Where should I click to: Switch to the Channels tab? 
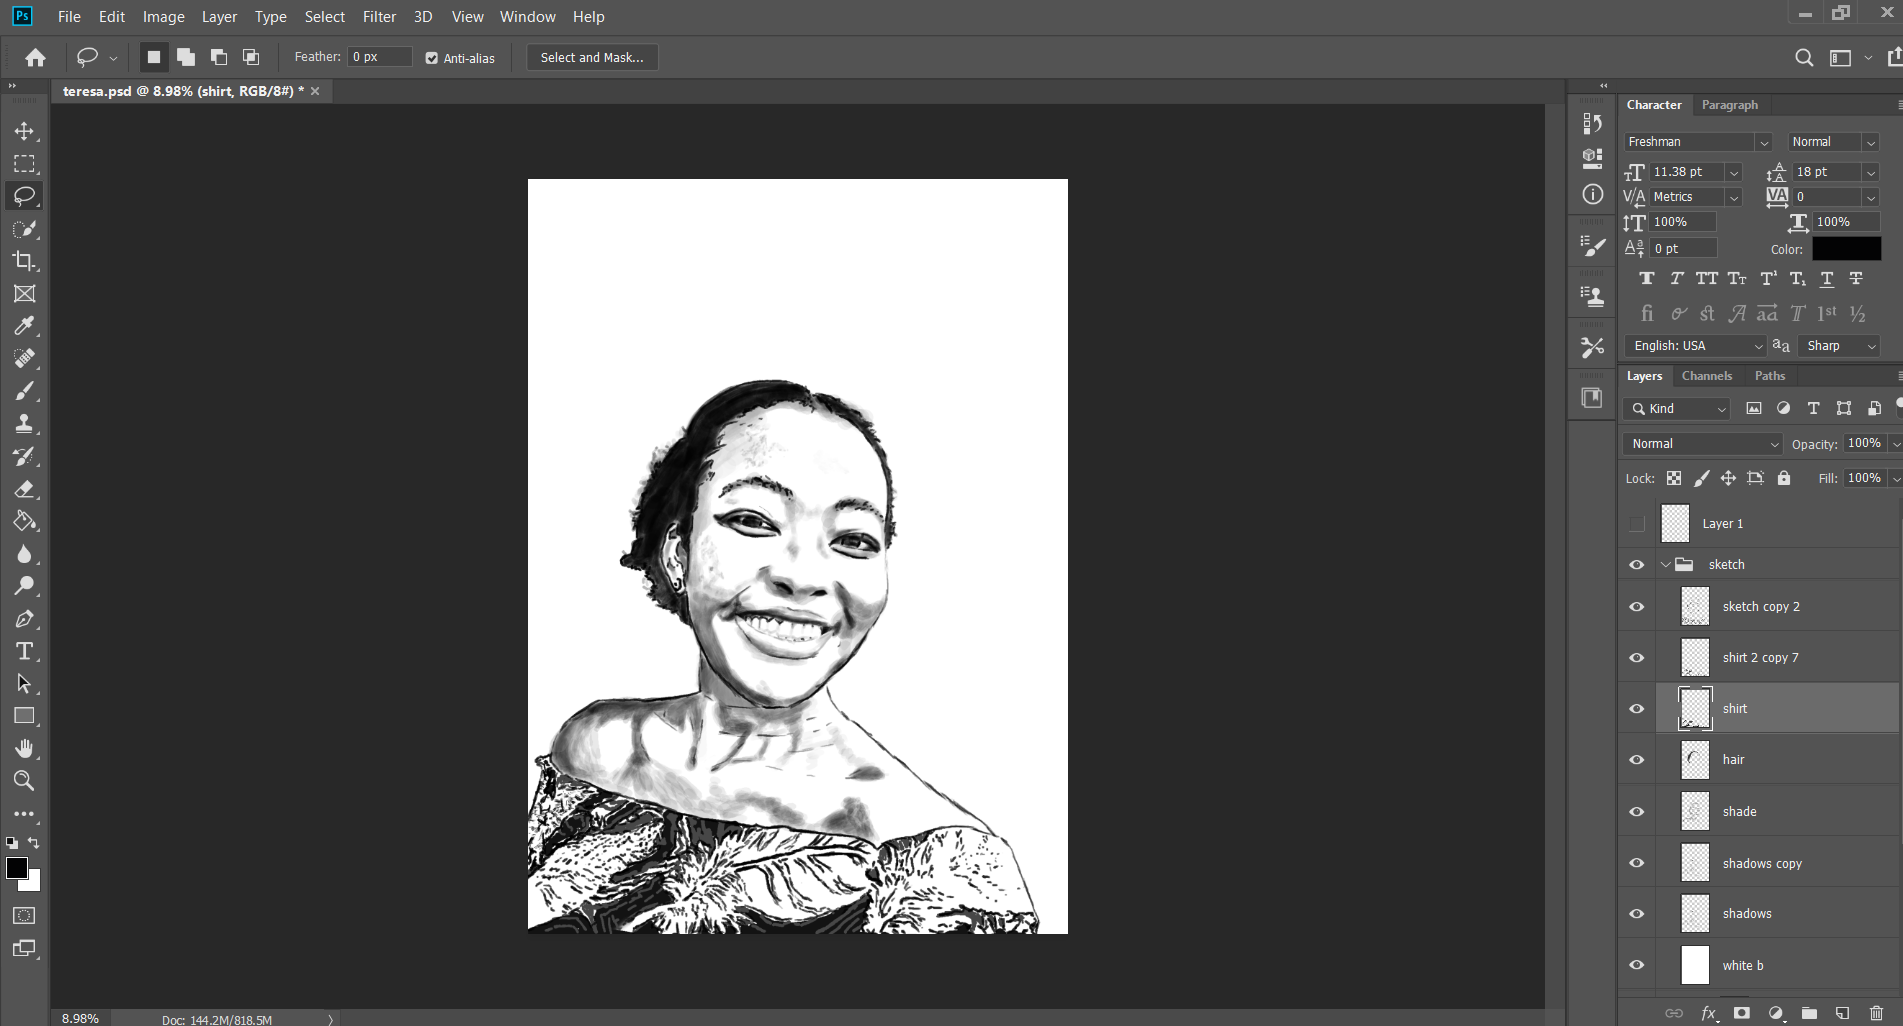(1707, 375)
